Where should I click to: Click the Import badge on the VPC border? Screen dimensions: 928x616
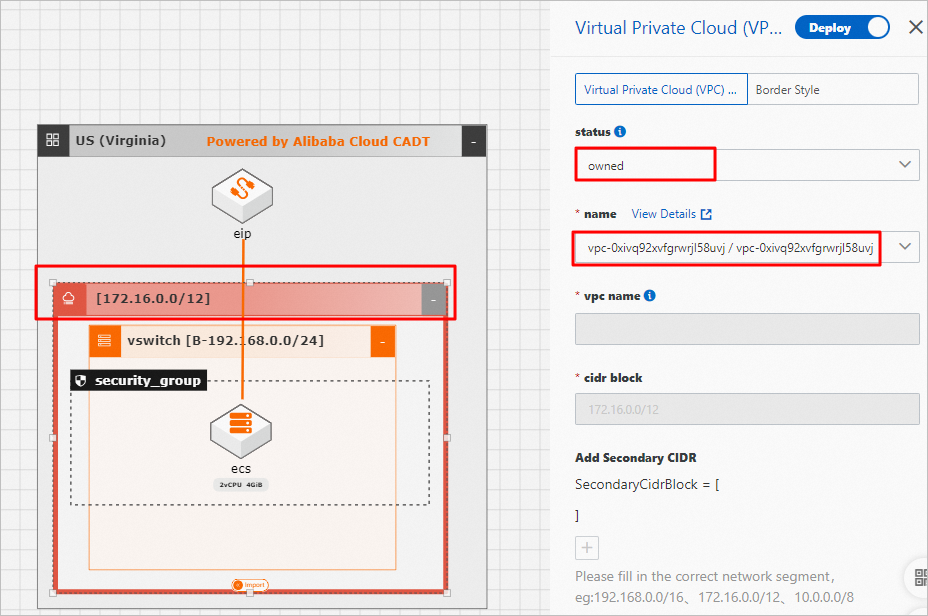[250, 585]
